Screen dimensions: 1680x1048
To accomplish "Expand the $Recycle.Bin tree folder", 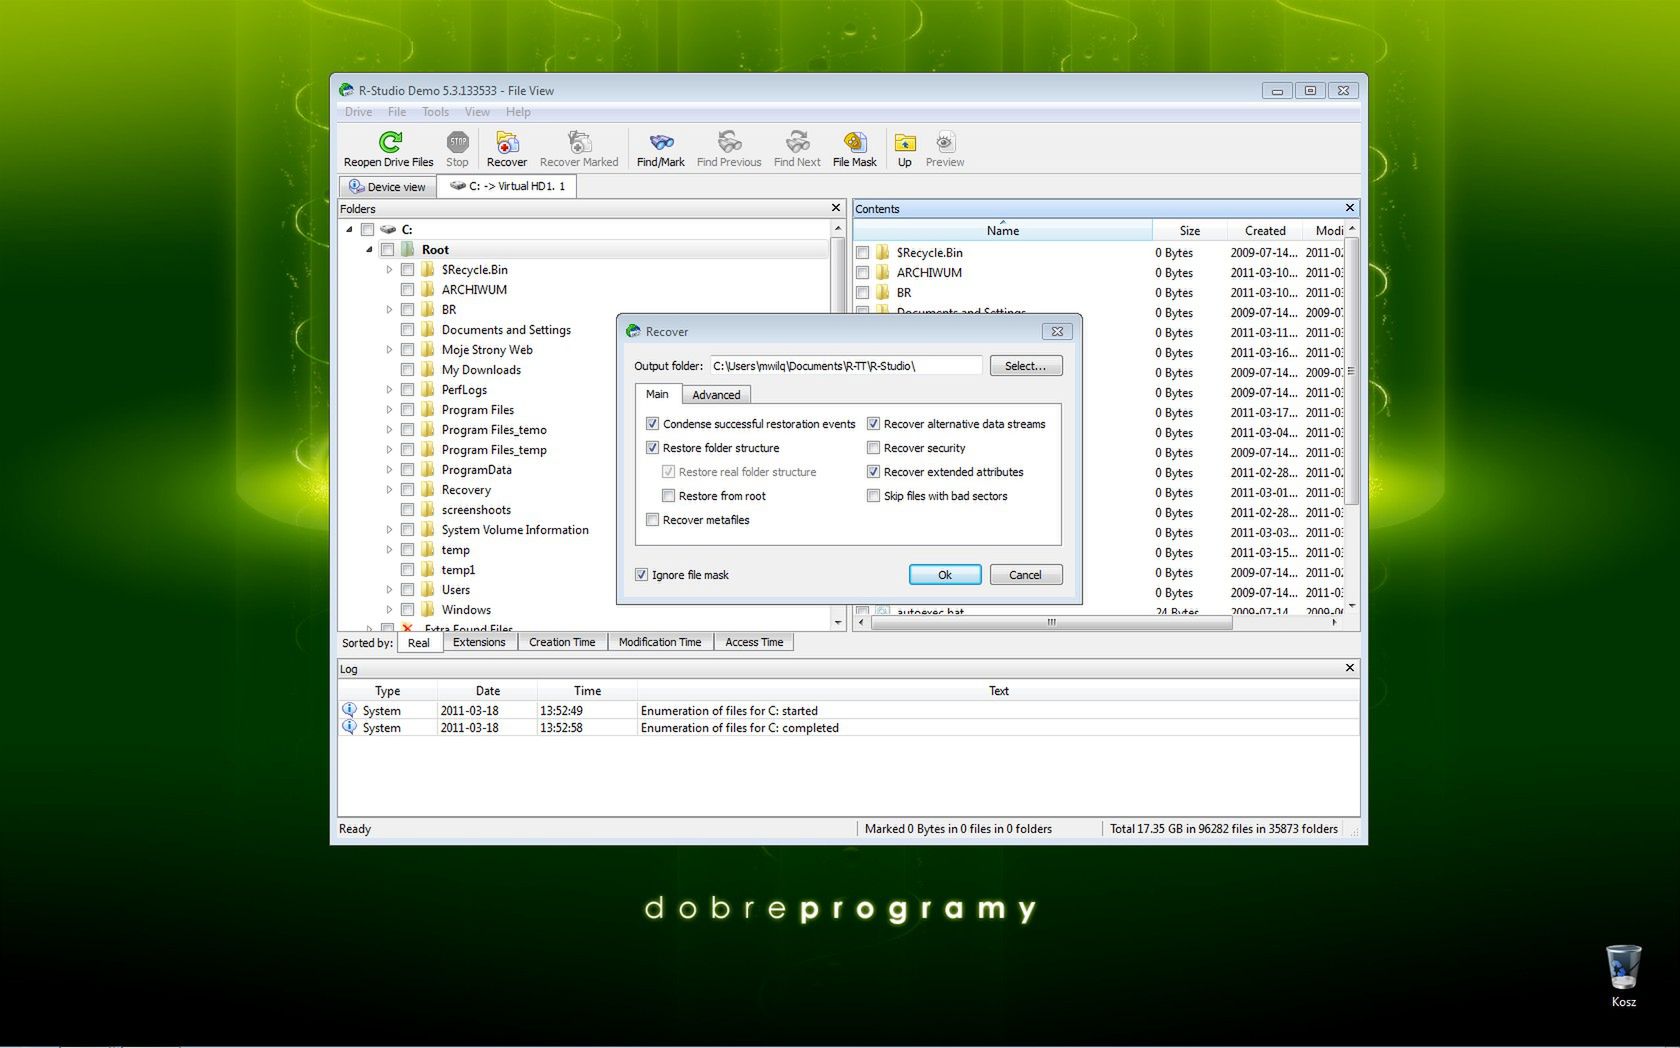I will 389,270.
